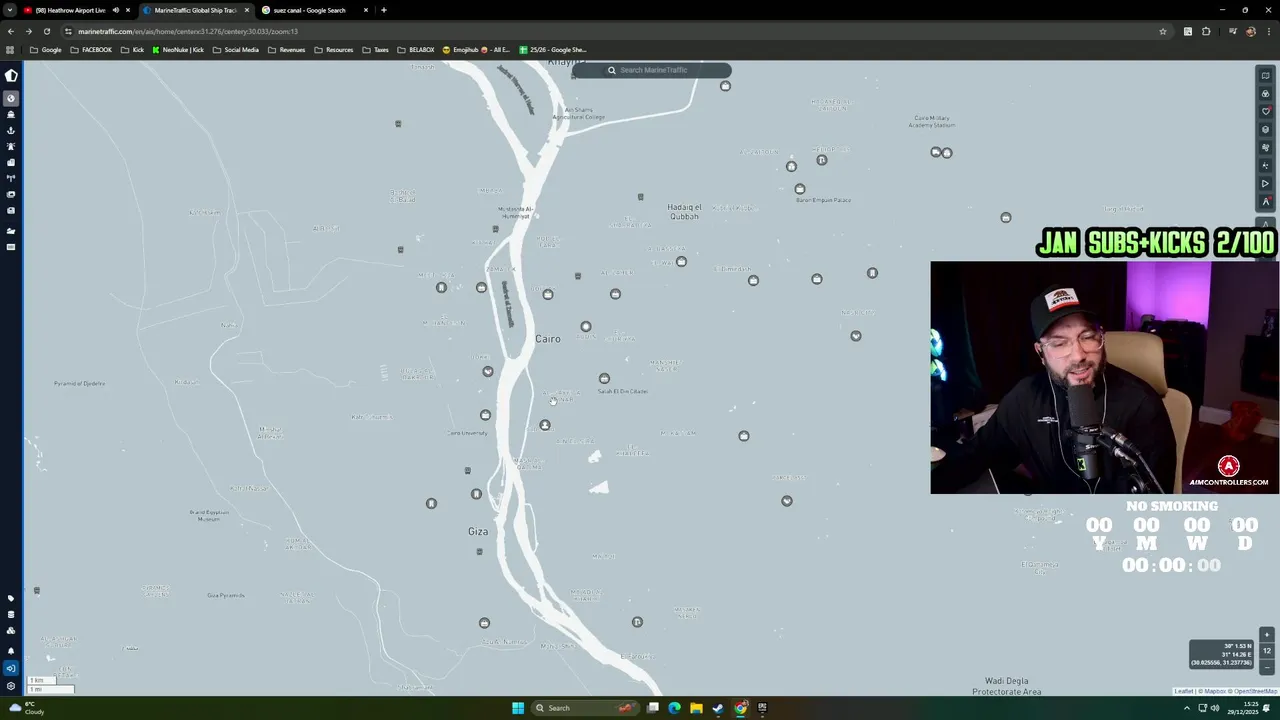The width and height of the screenshot is (1280, 720).
Task: Open the Emojihub bookmark
Action: (476, 50)
